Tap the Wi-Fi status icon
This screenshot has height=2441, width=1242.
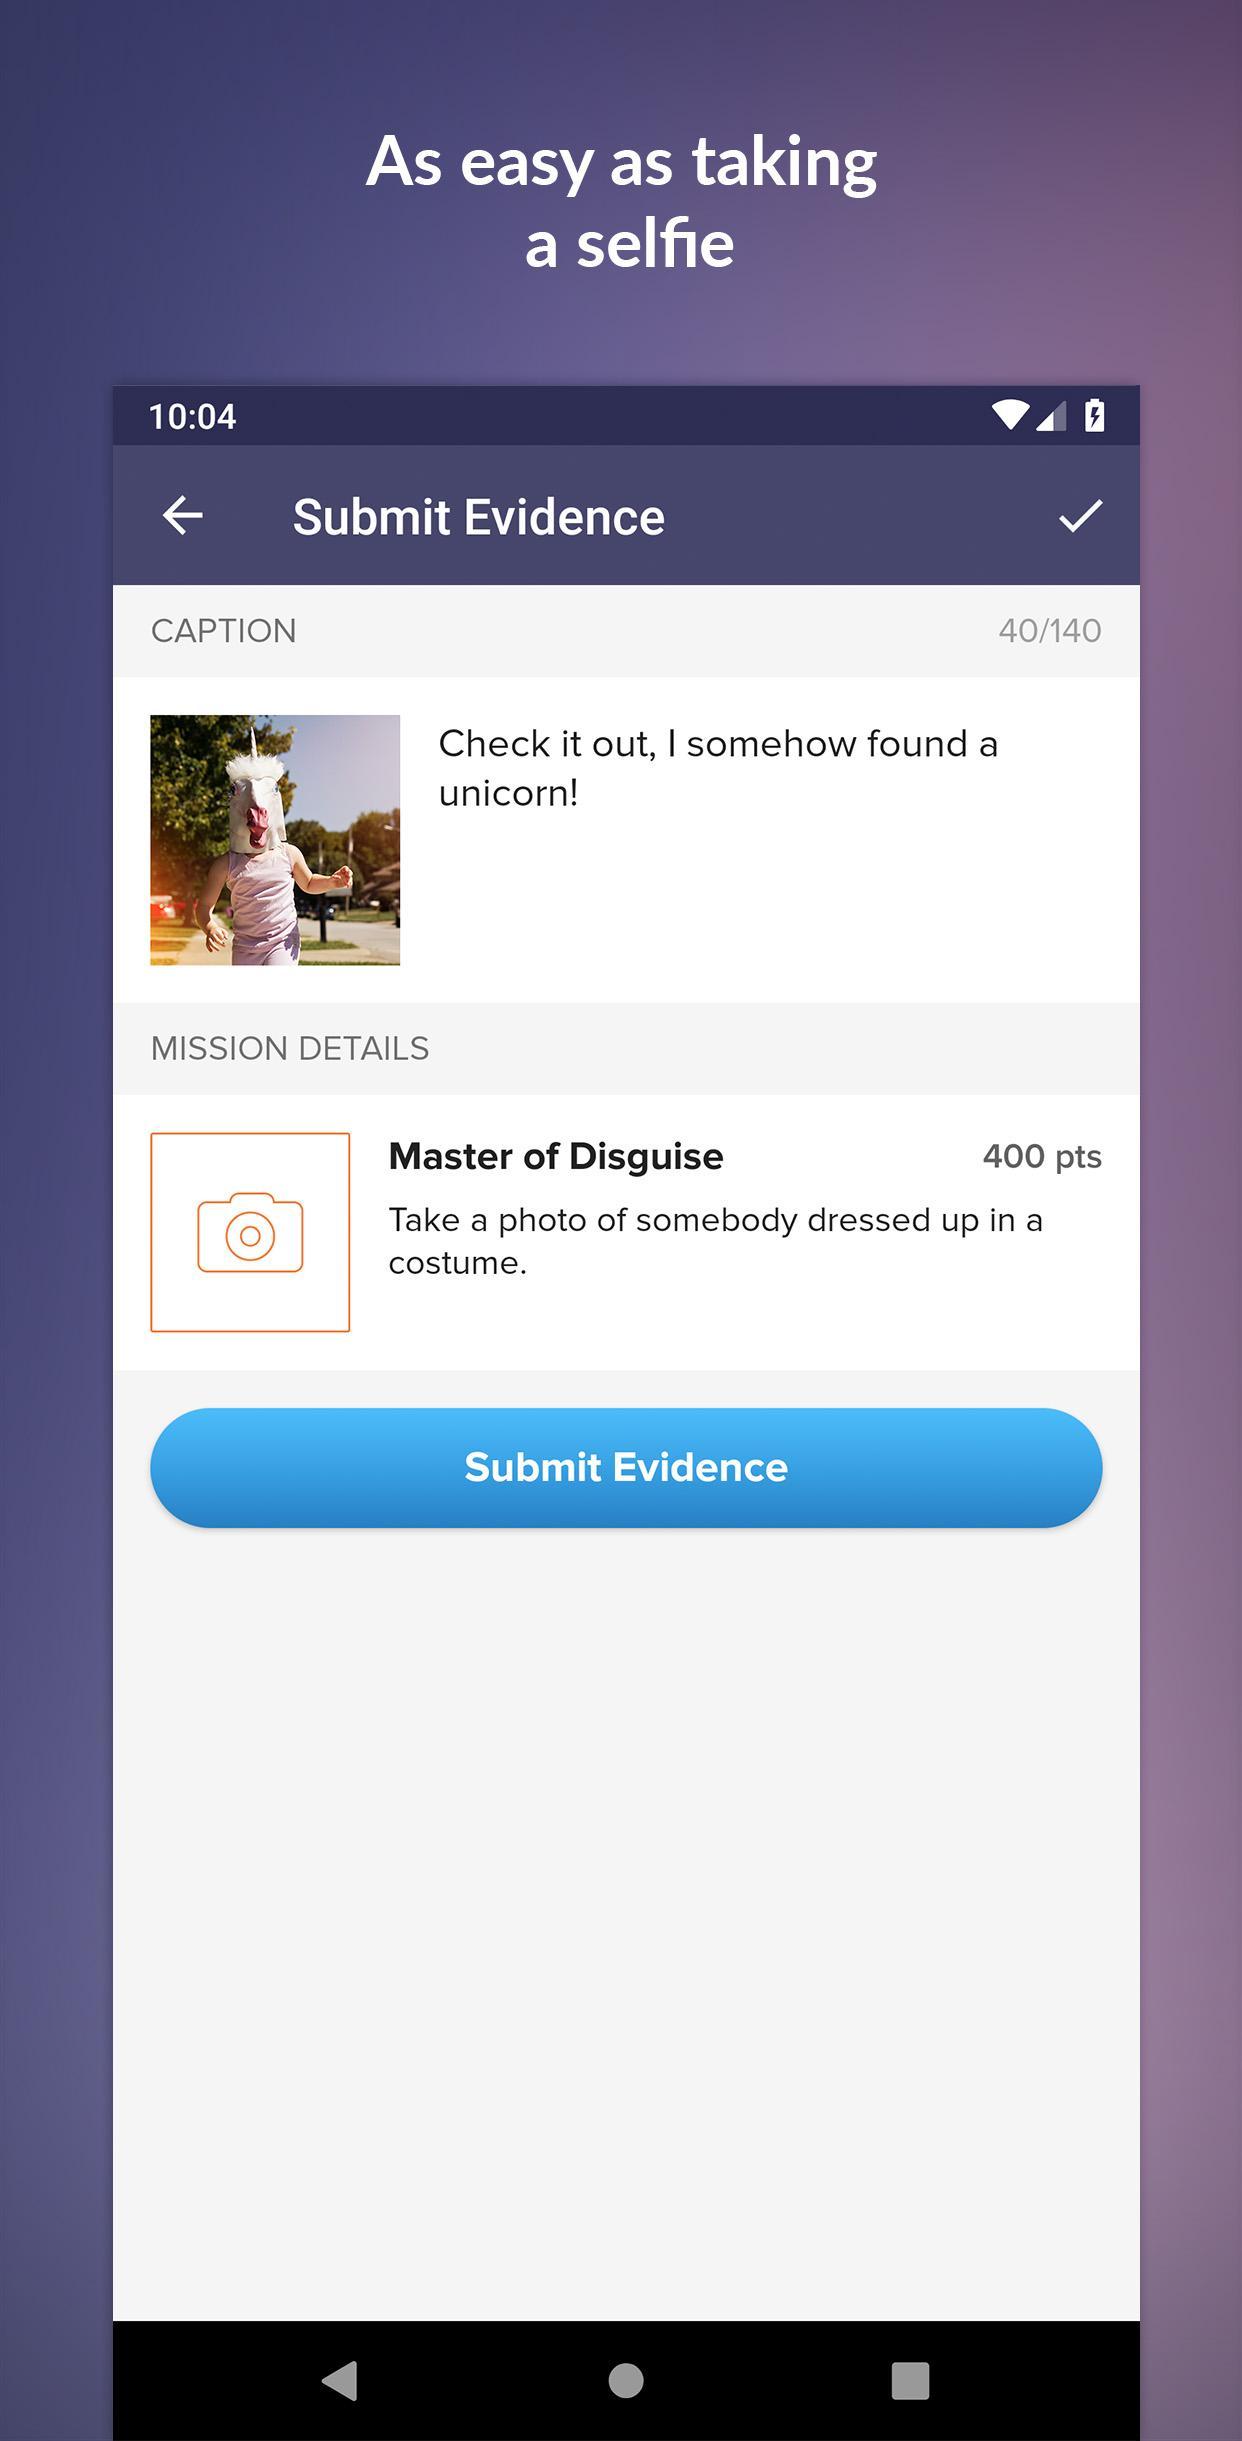[x=1010, y=415]
